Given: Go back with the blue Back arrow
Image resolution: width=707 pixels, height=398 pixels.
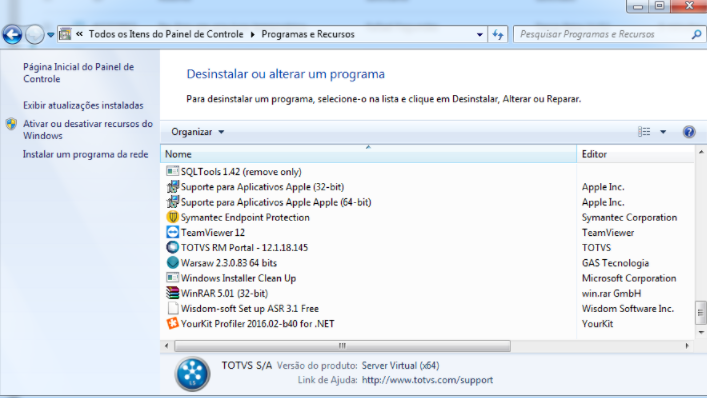Looking at the screenshot, I should [x=12, y=34].
